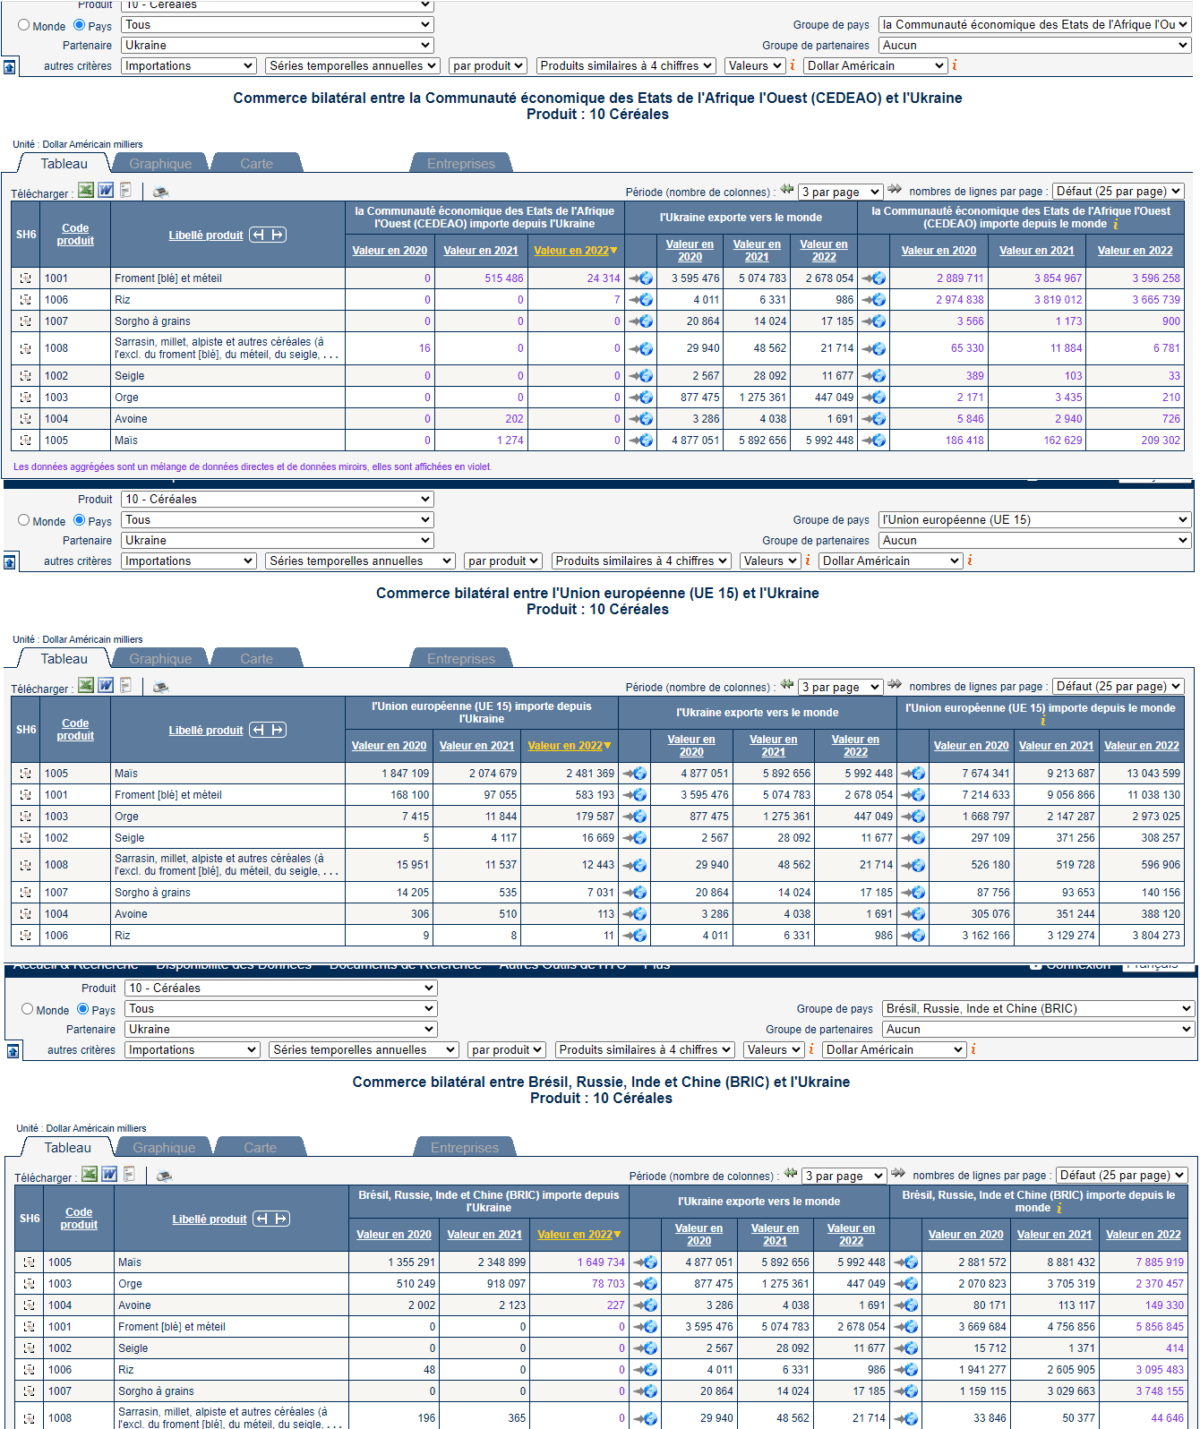
Task: Download the CEDEAO table as Excel
Action: (86, 190)
